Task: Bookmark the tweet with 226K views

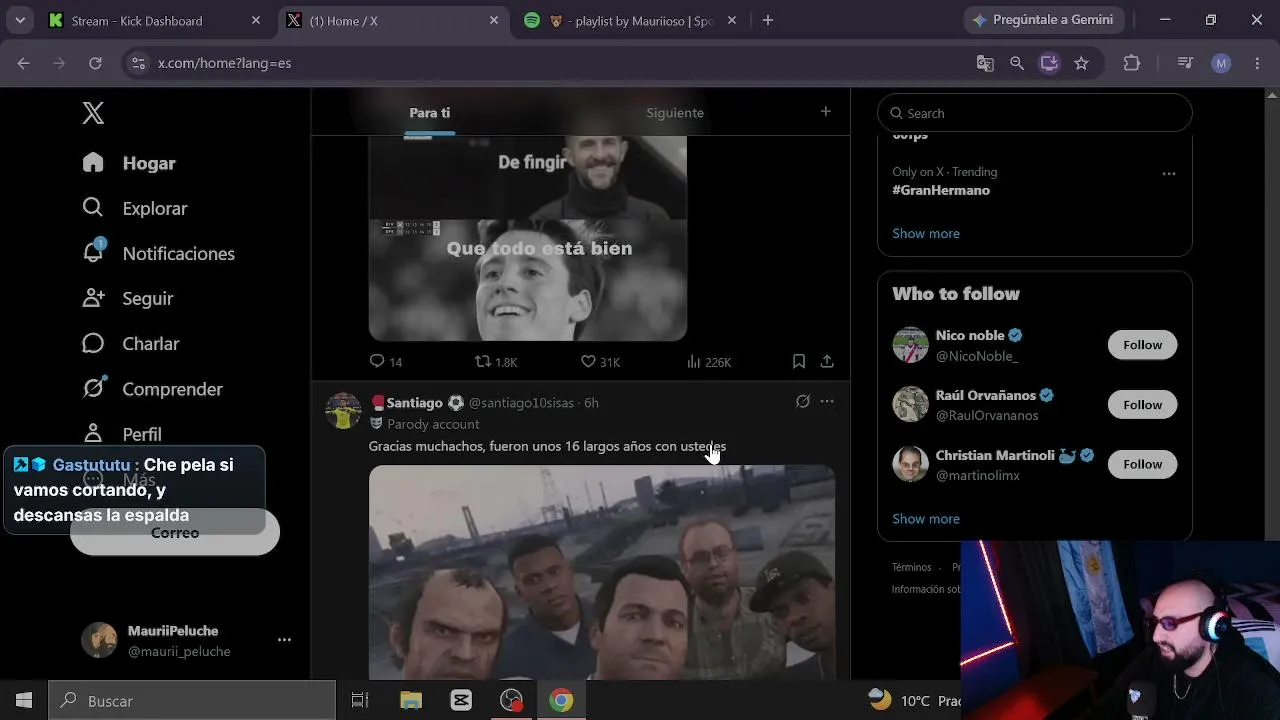Action: [x=799, y=361]
